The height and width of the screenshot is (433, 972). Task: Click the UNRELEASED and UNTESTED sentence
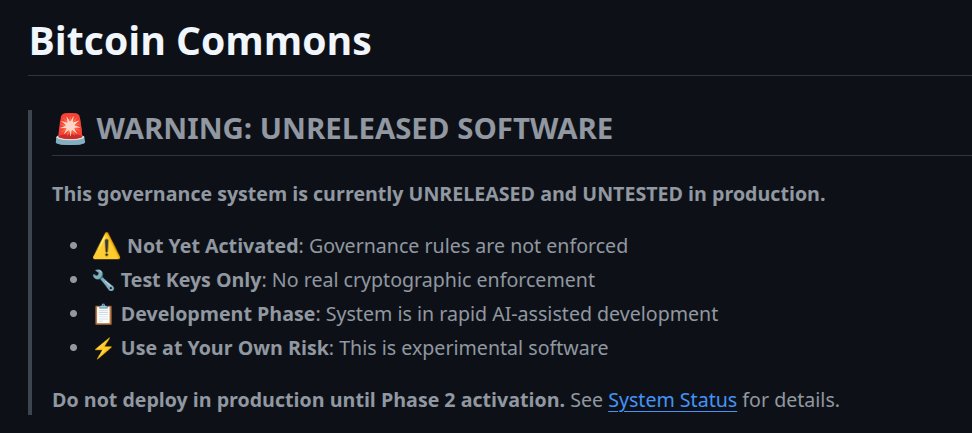point(439,195)
